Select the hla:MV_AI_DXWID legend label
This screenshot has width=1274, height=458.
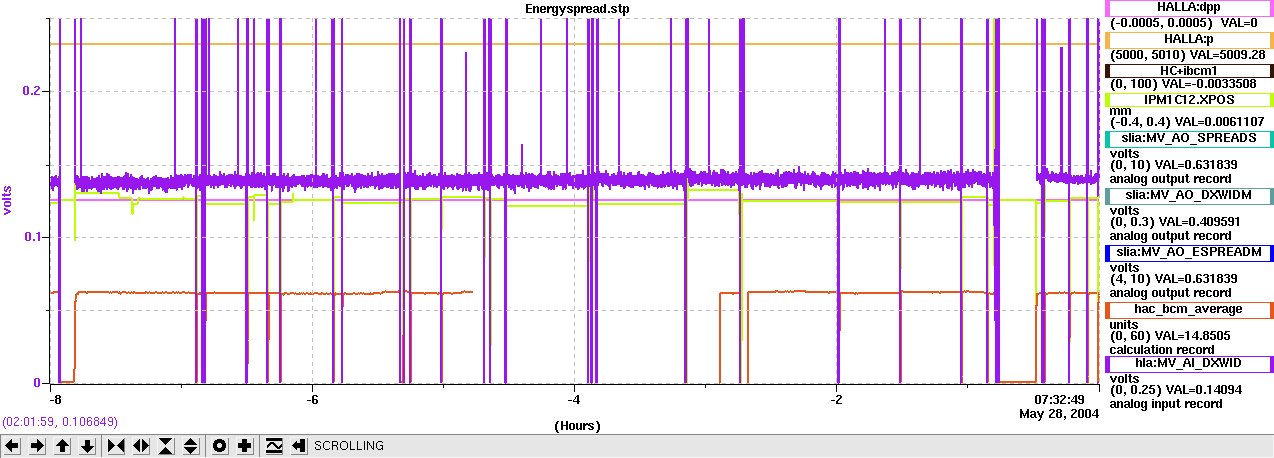[1188, 364]
